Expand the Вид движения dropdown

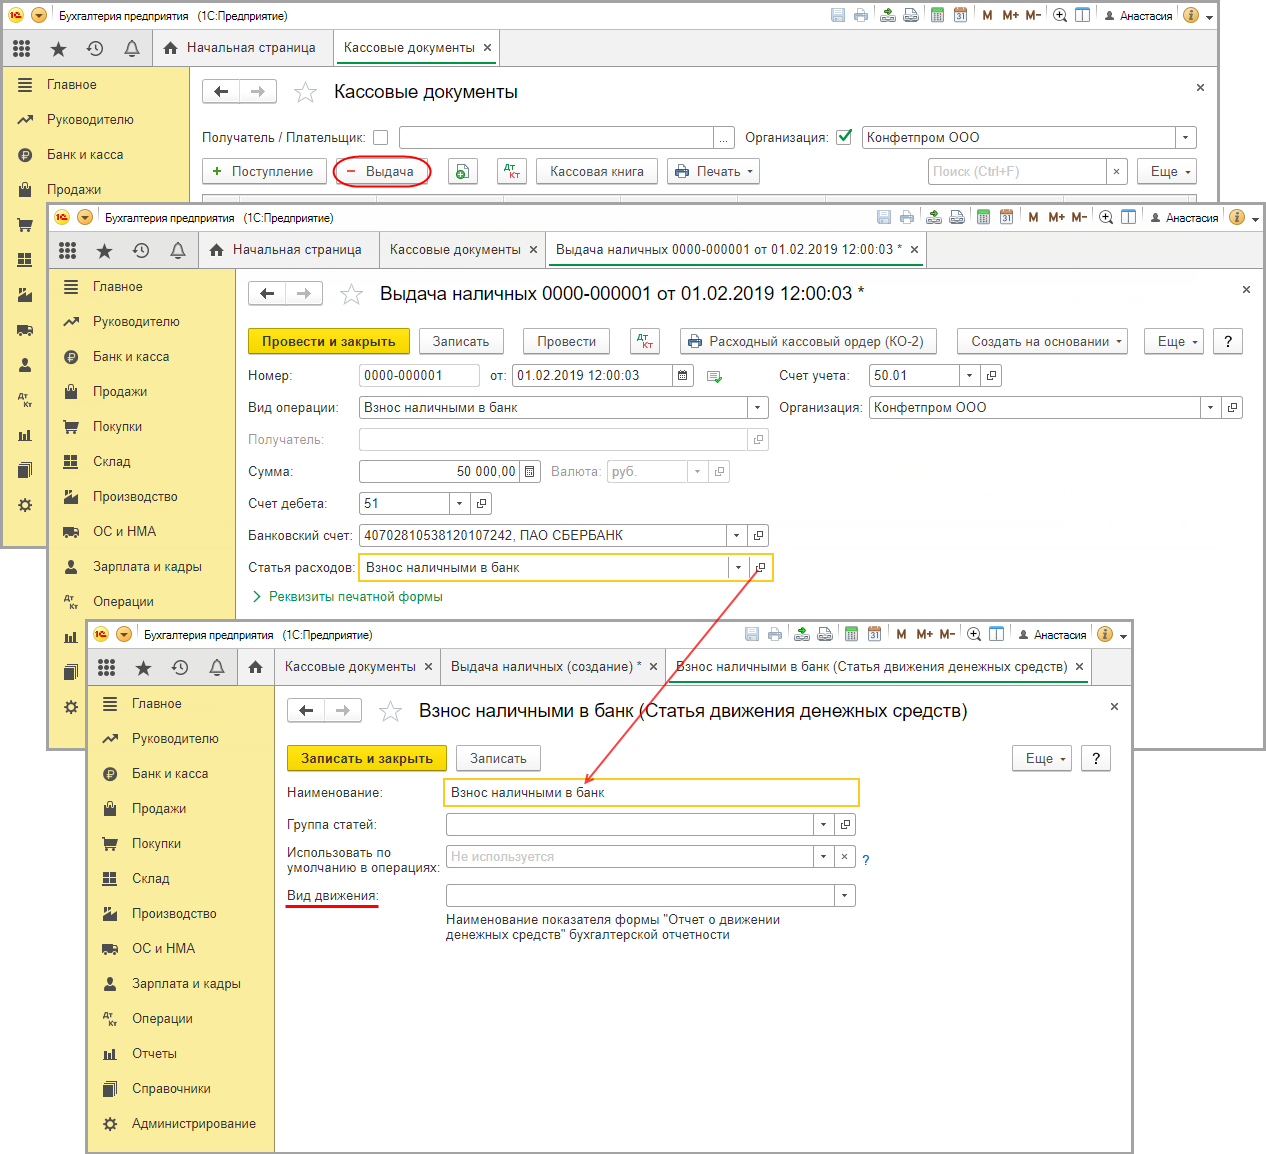(x=845, y=896)
